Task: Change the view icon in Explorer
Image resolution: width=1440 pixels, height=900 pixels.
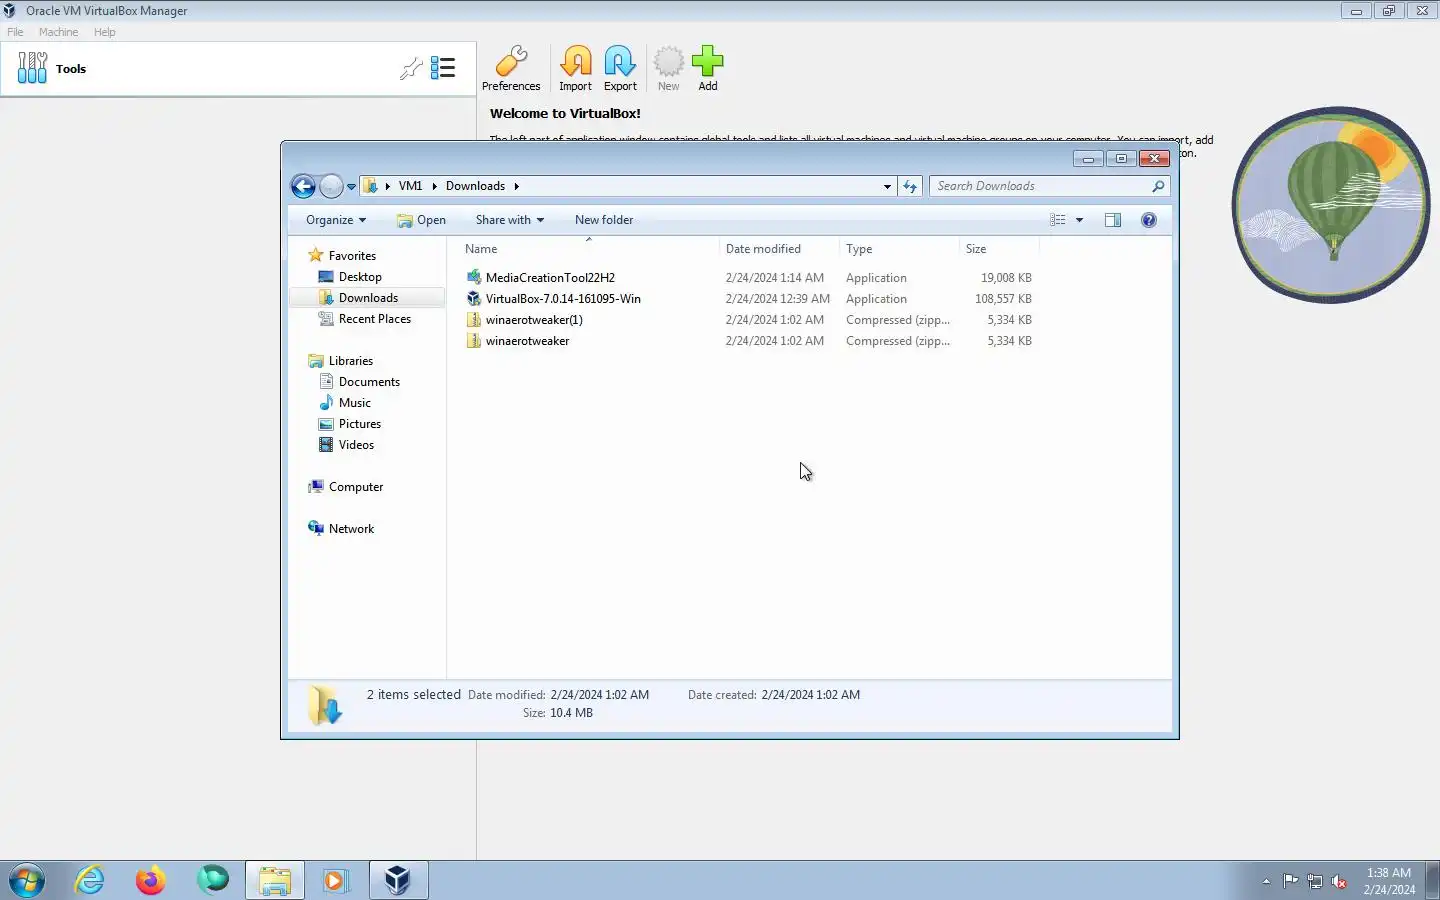Action: [1058, 220]
